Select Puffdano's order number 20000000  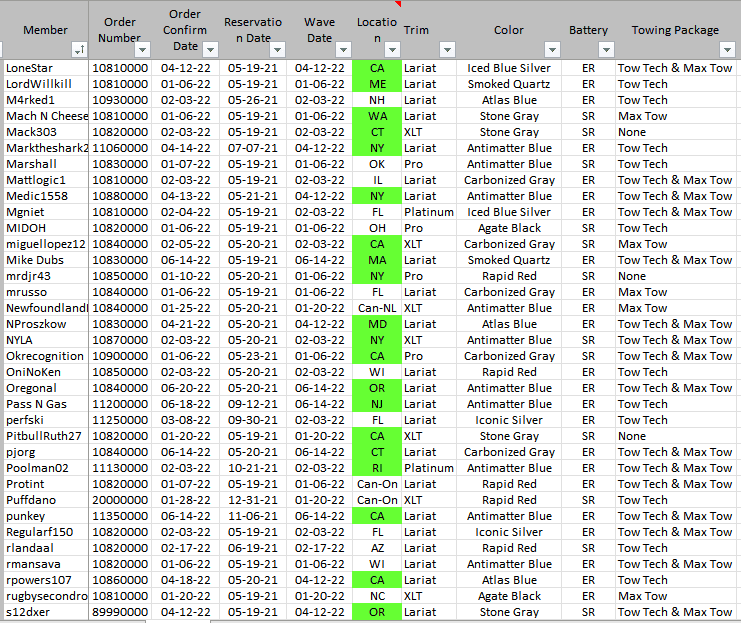120,500
